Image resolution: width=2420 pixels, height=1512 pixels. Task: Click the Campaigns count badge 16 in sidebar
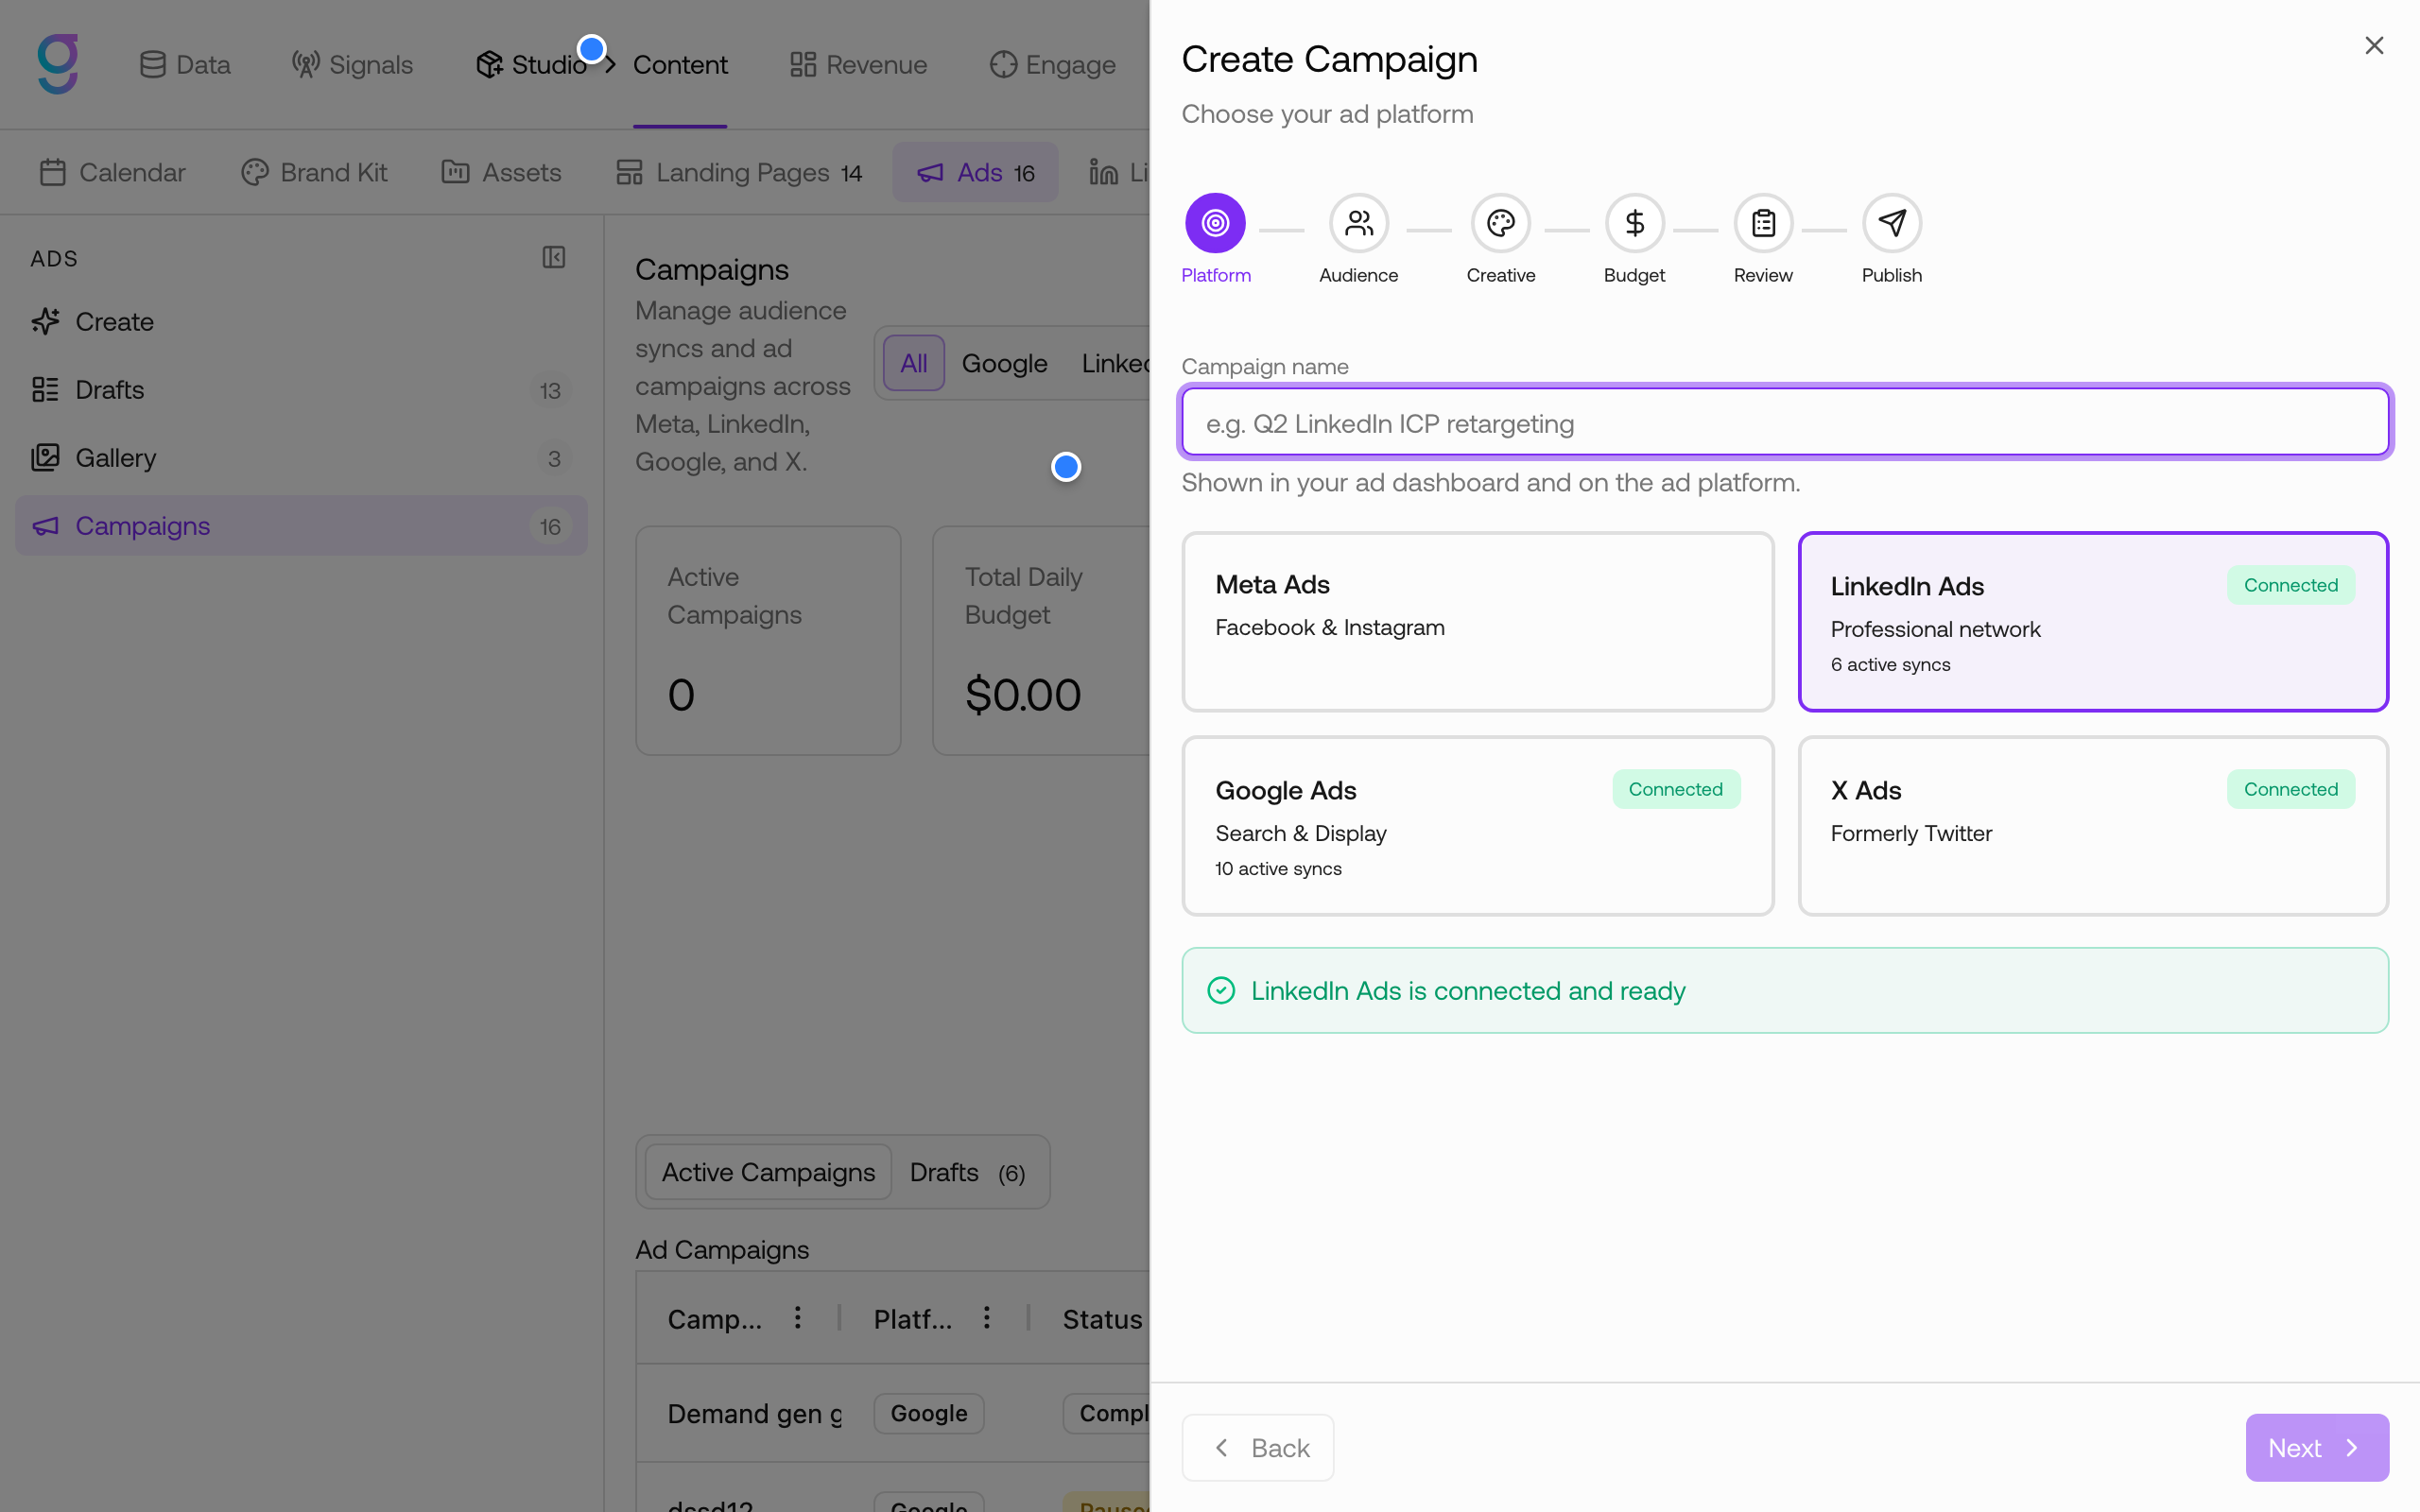coord(550,526)
